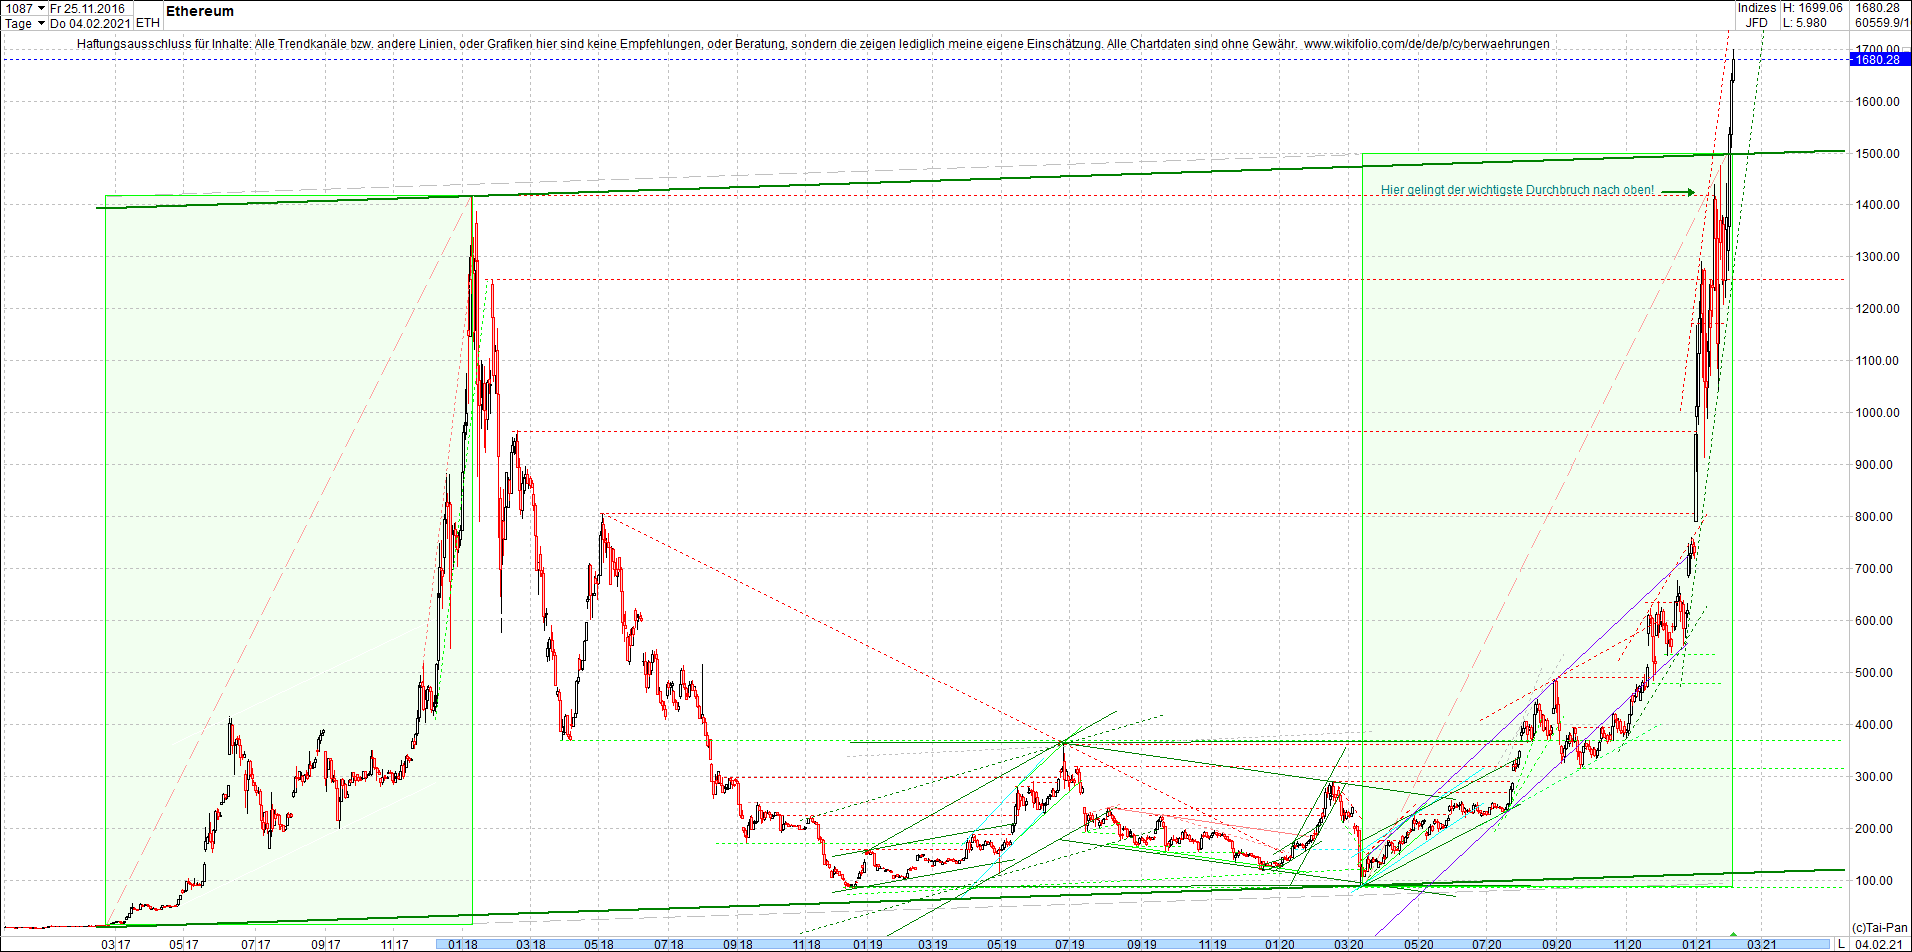1912x952 pixels.
Task: Click the wikifolio.com URL in disclaimer
Action: pyautogui.click(x=1427, y=44)
